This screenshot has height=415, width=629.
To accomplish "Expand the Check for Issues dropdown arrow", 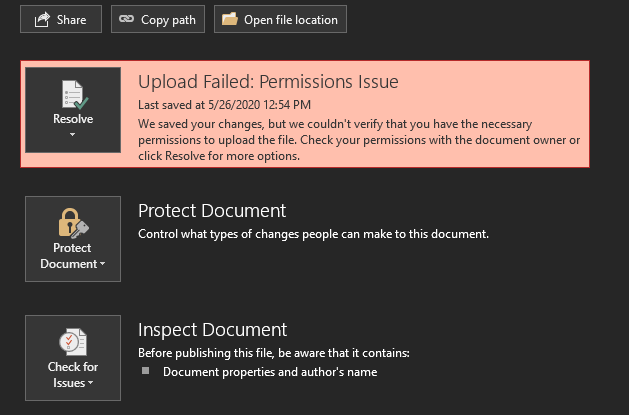I will 90,383.
